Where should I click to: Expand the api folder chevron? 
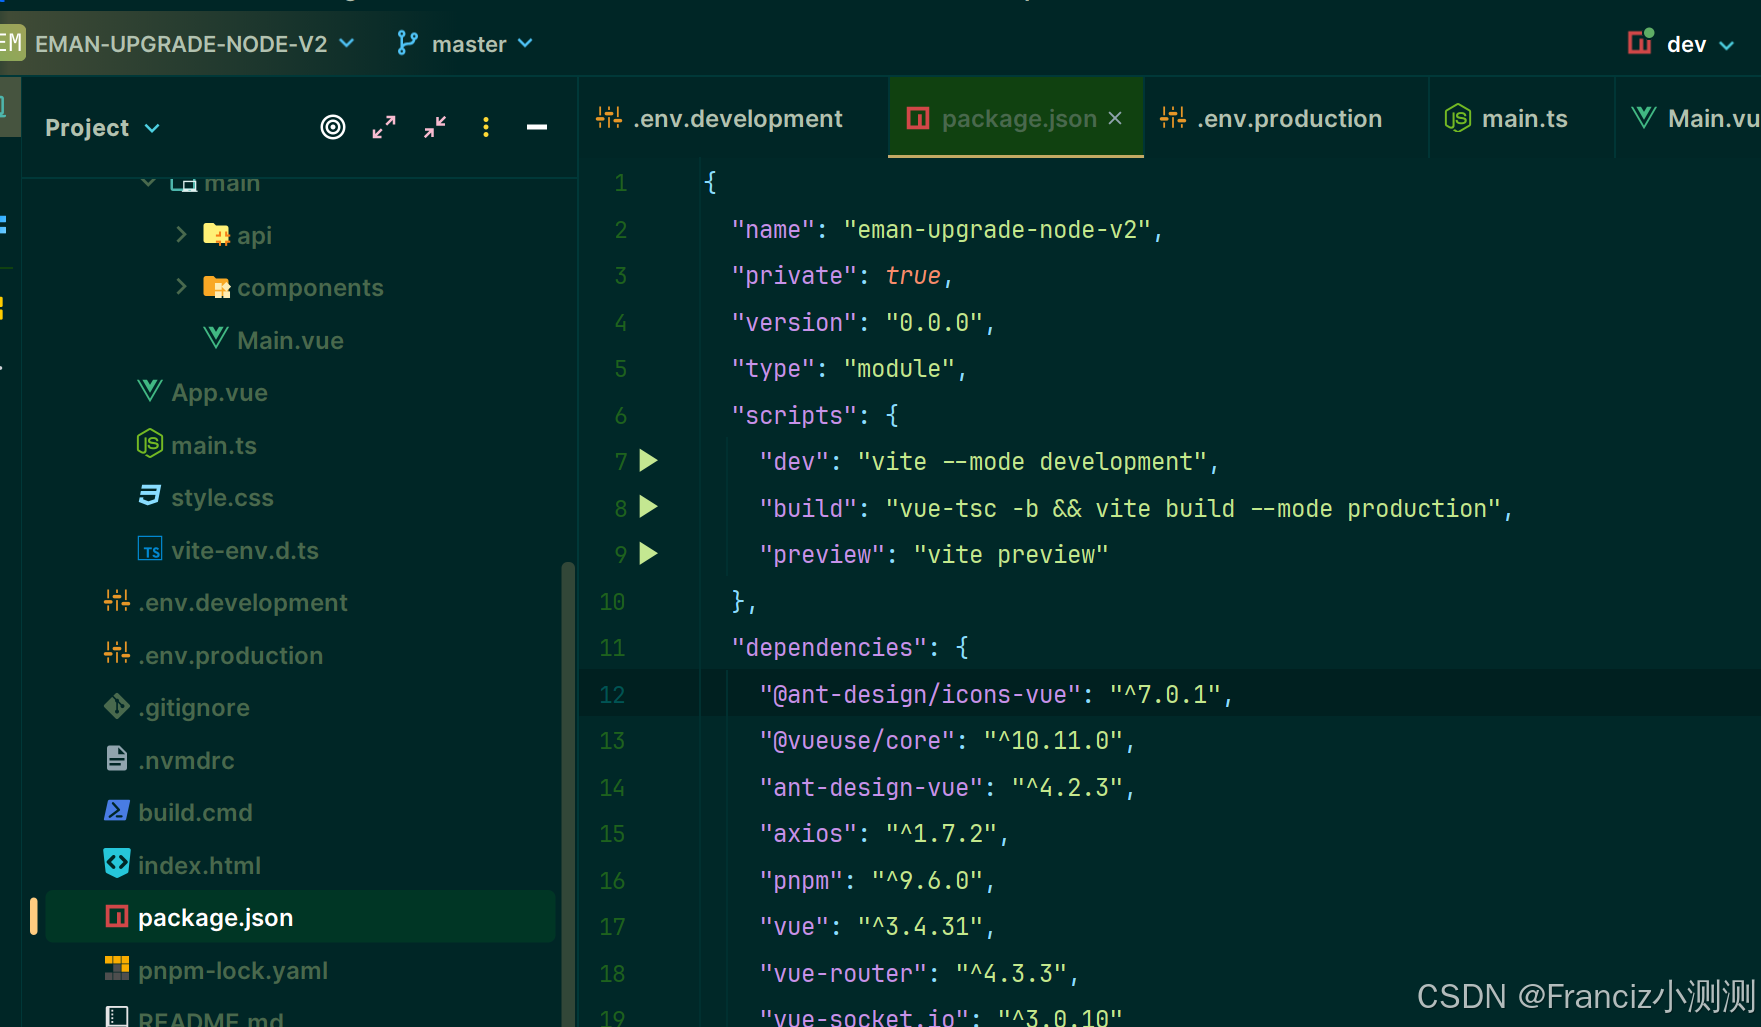click(181, 234)
